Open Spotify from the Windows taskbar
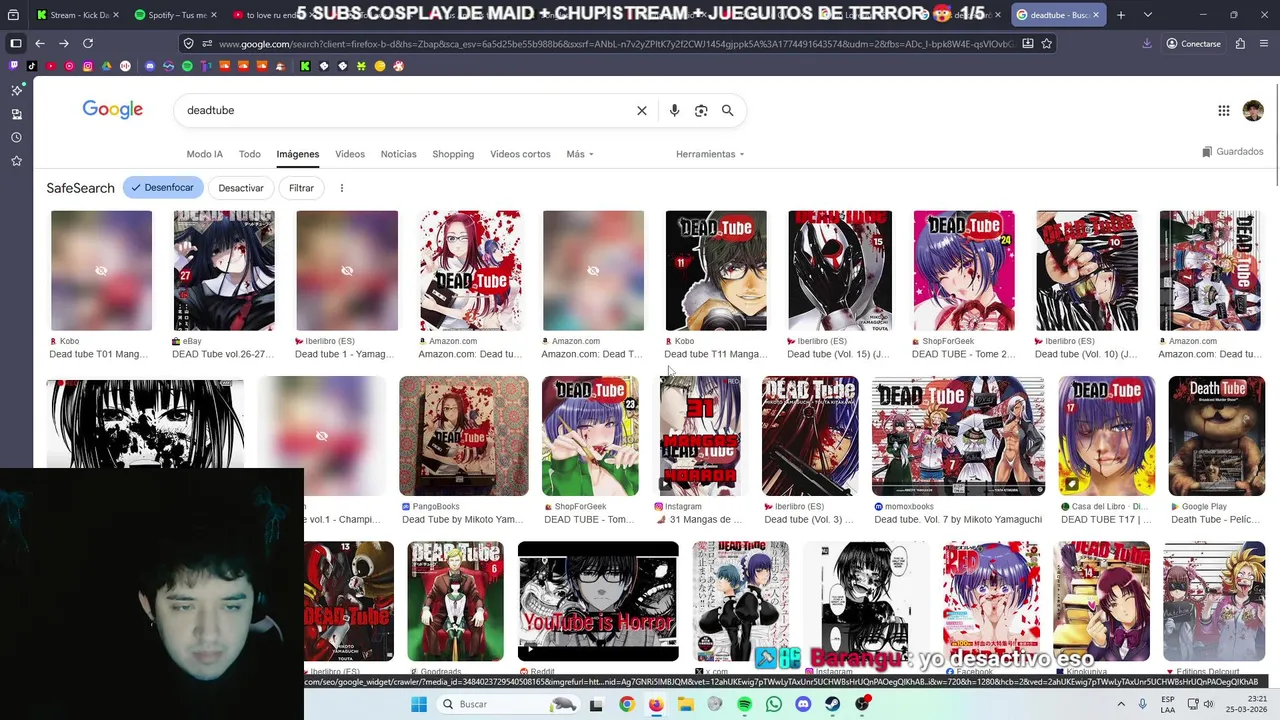 [x=744, y=704]
